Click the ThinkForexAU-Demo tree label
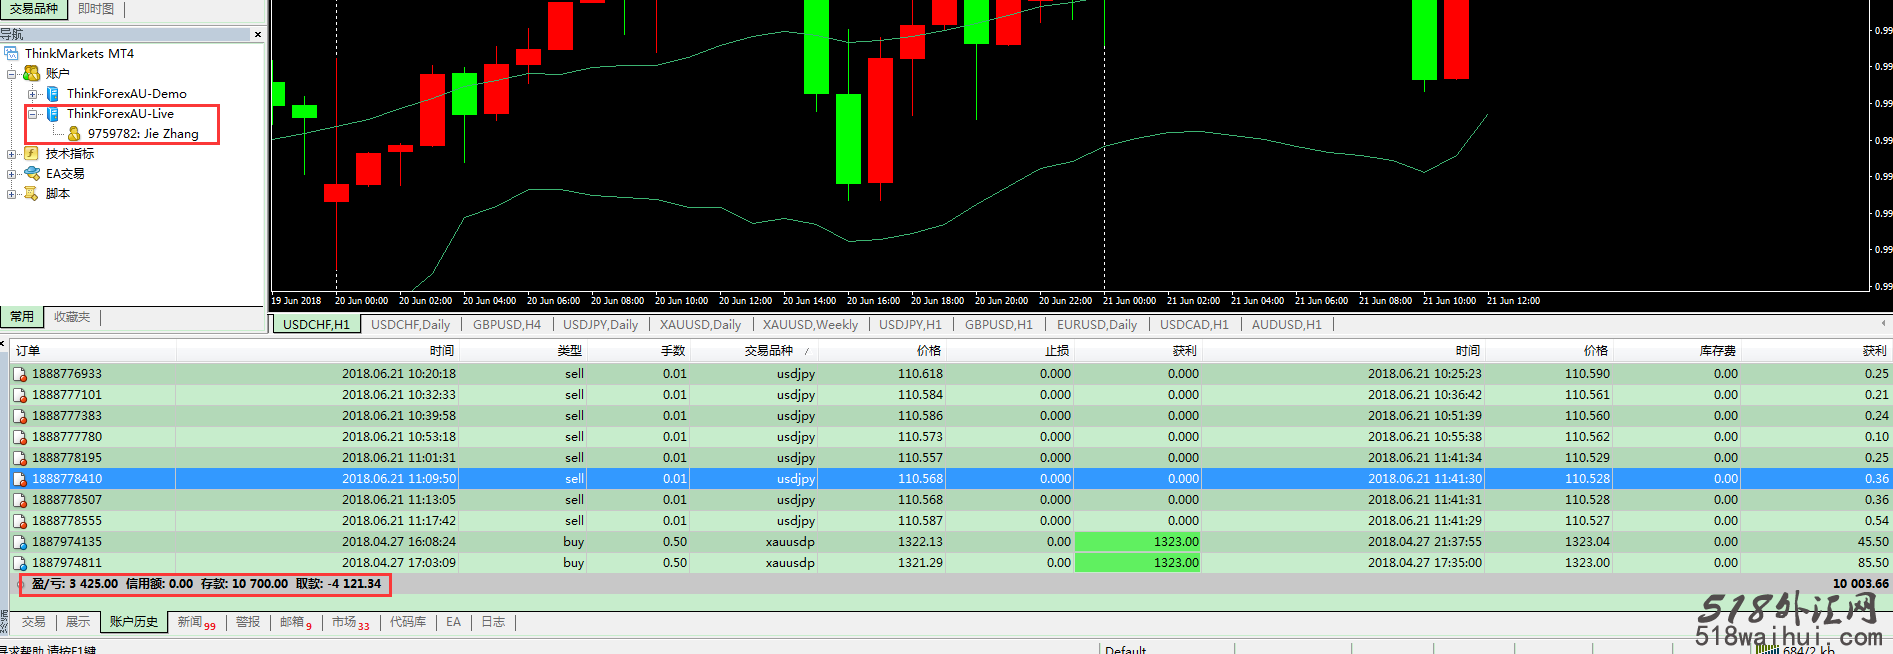 point(127,93)
